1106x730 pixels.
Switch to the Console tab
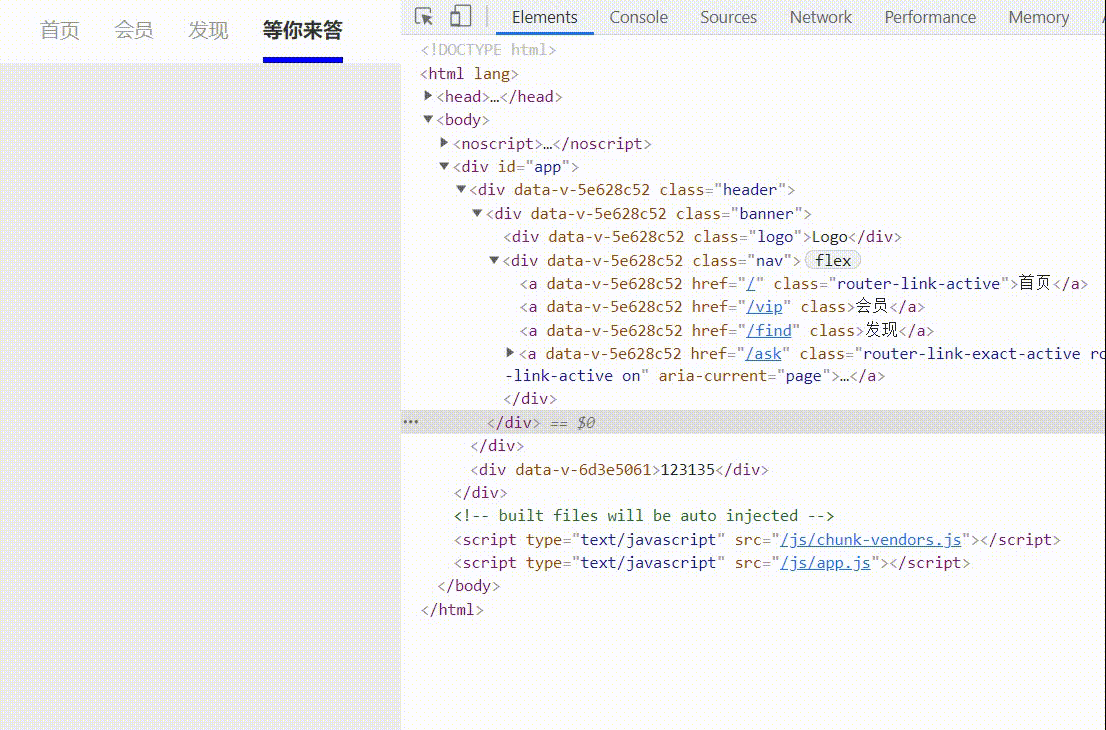638,17
